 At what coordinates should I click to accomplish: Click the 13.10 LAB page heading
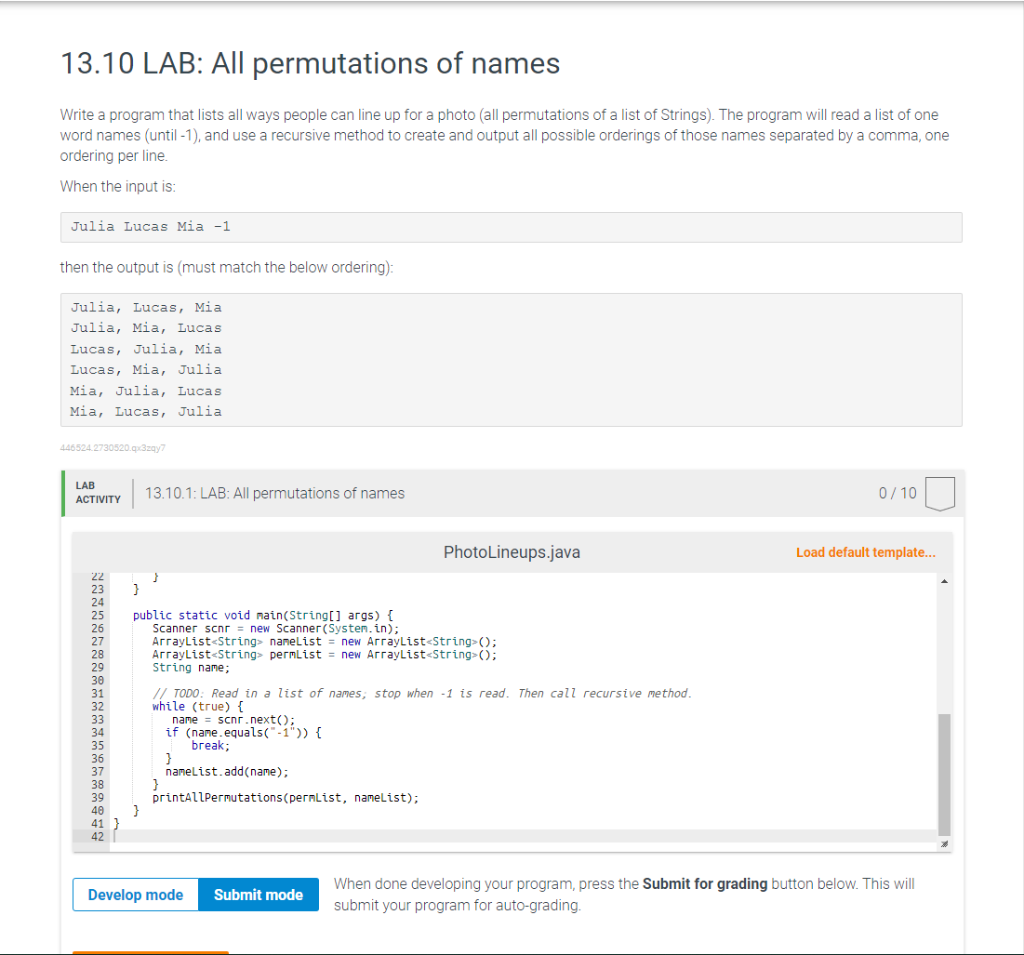[x=310, y=63]
